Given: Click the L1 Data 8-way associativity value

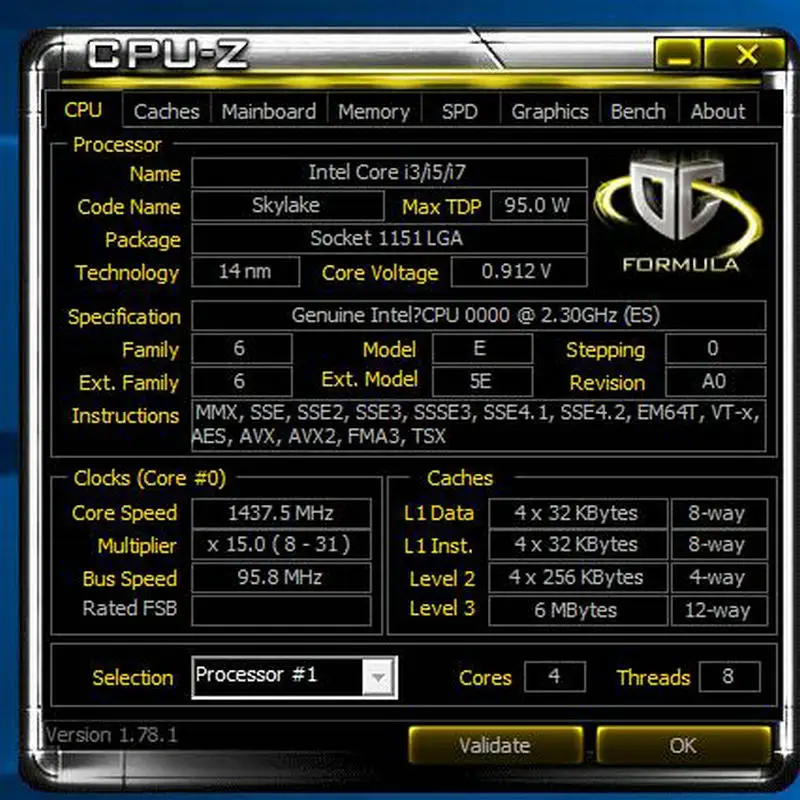Looking at the screenshot, I should pyautogui.click(x=719, y=513).
